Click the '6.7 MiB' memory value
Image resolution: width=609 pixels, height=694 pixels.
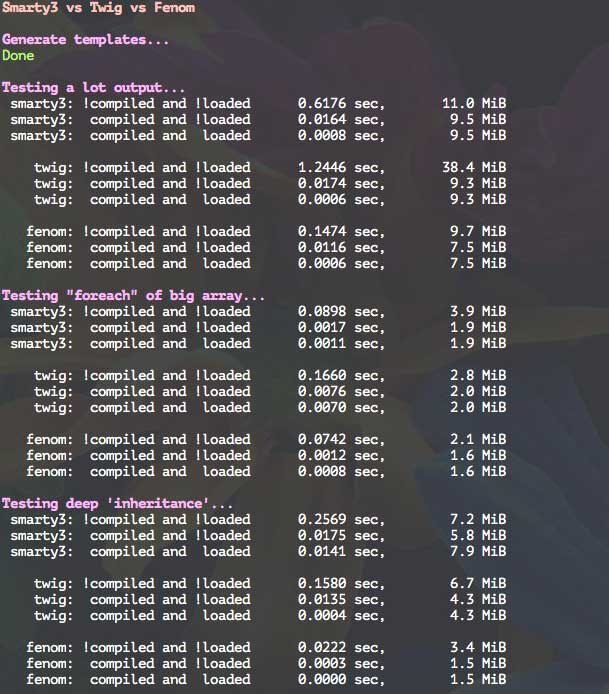coord(478,583)
